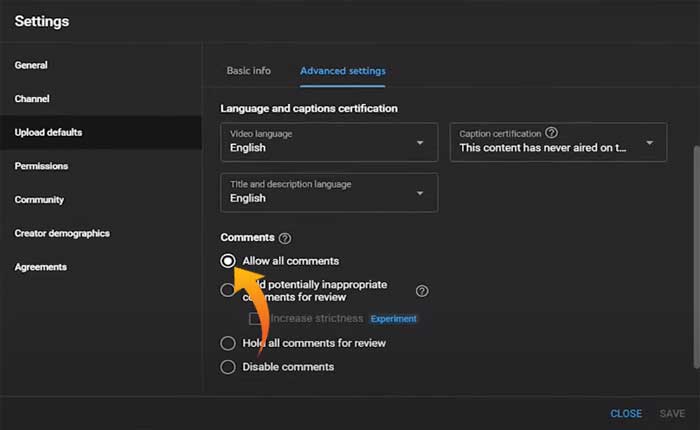Expand the Caption certification dropdown
Screen dimensions: 700x430
tap(557, 141)
